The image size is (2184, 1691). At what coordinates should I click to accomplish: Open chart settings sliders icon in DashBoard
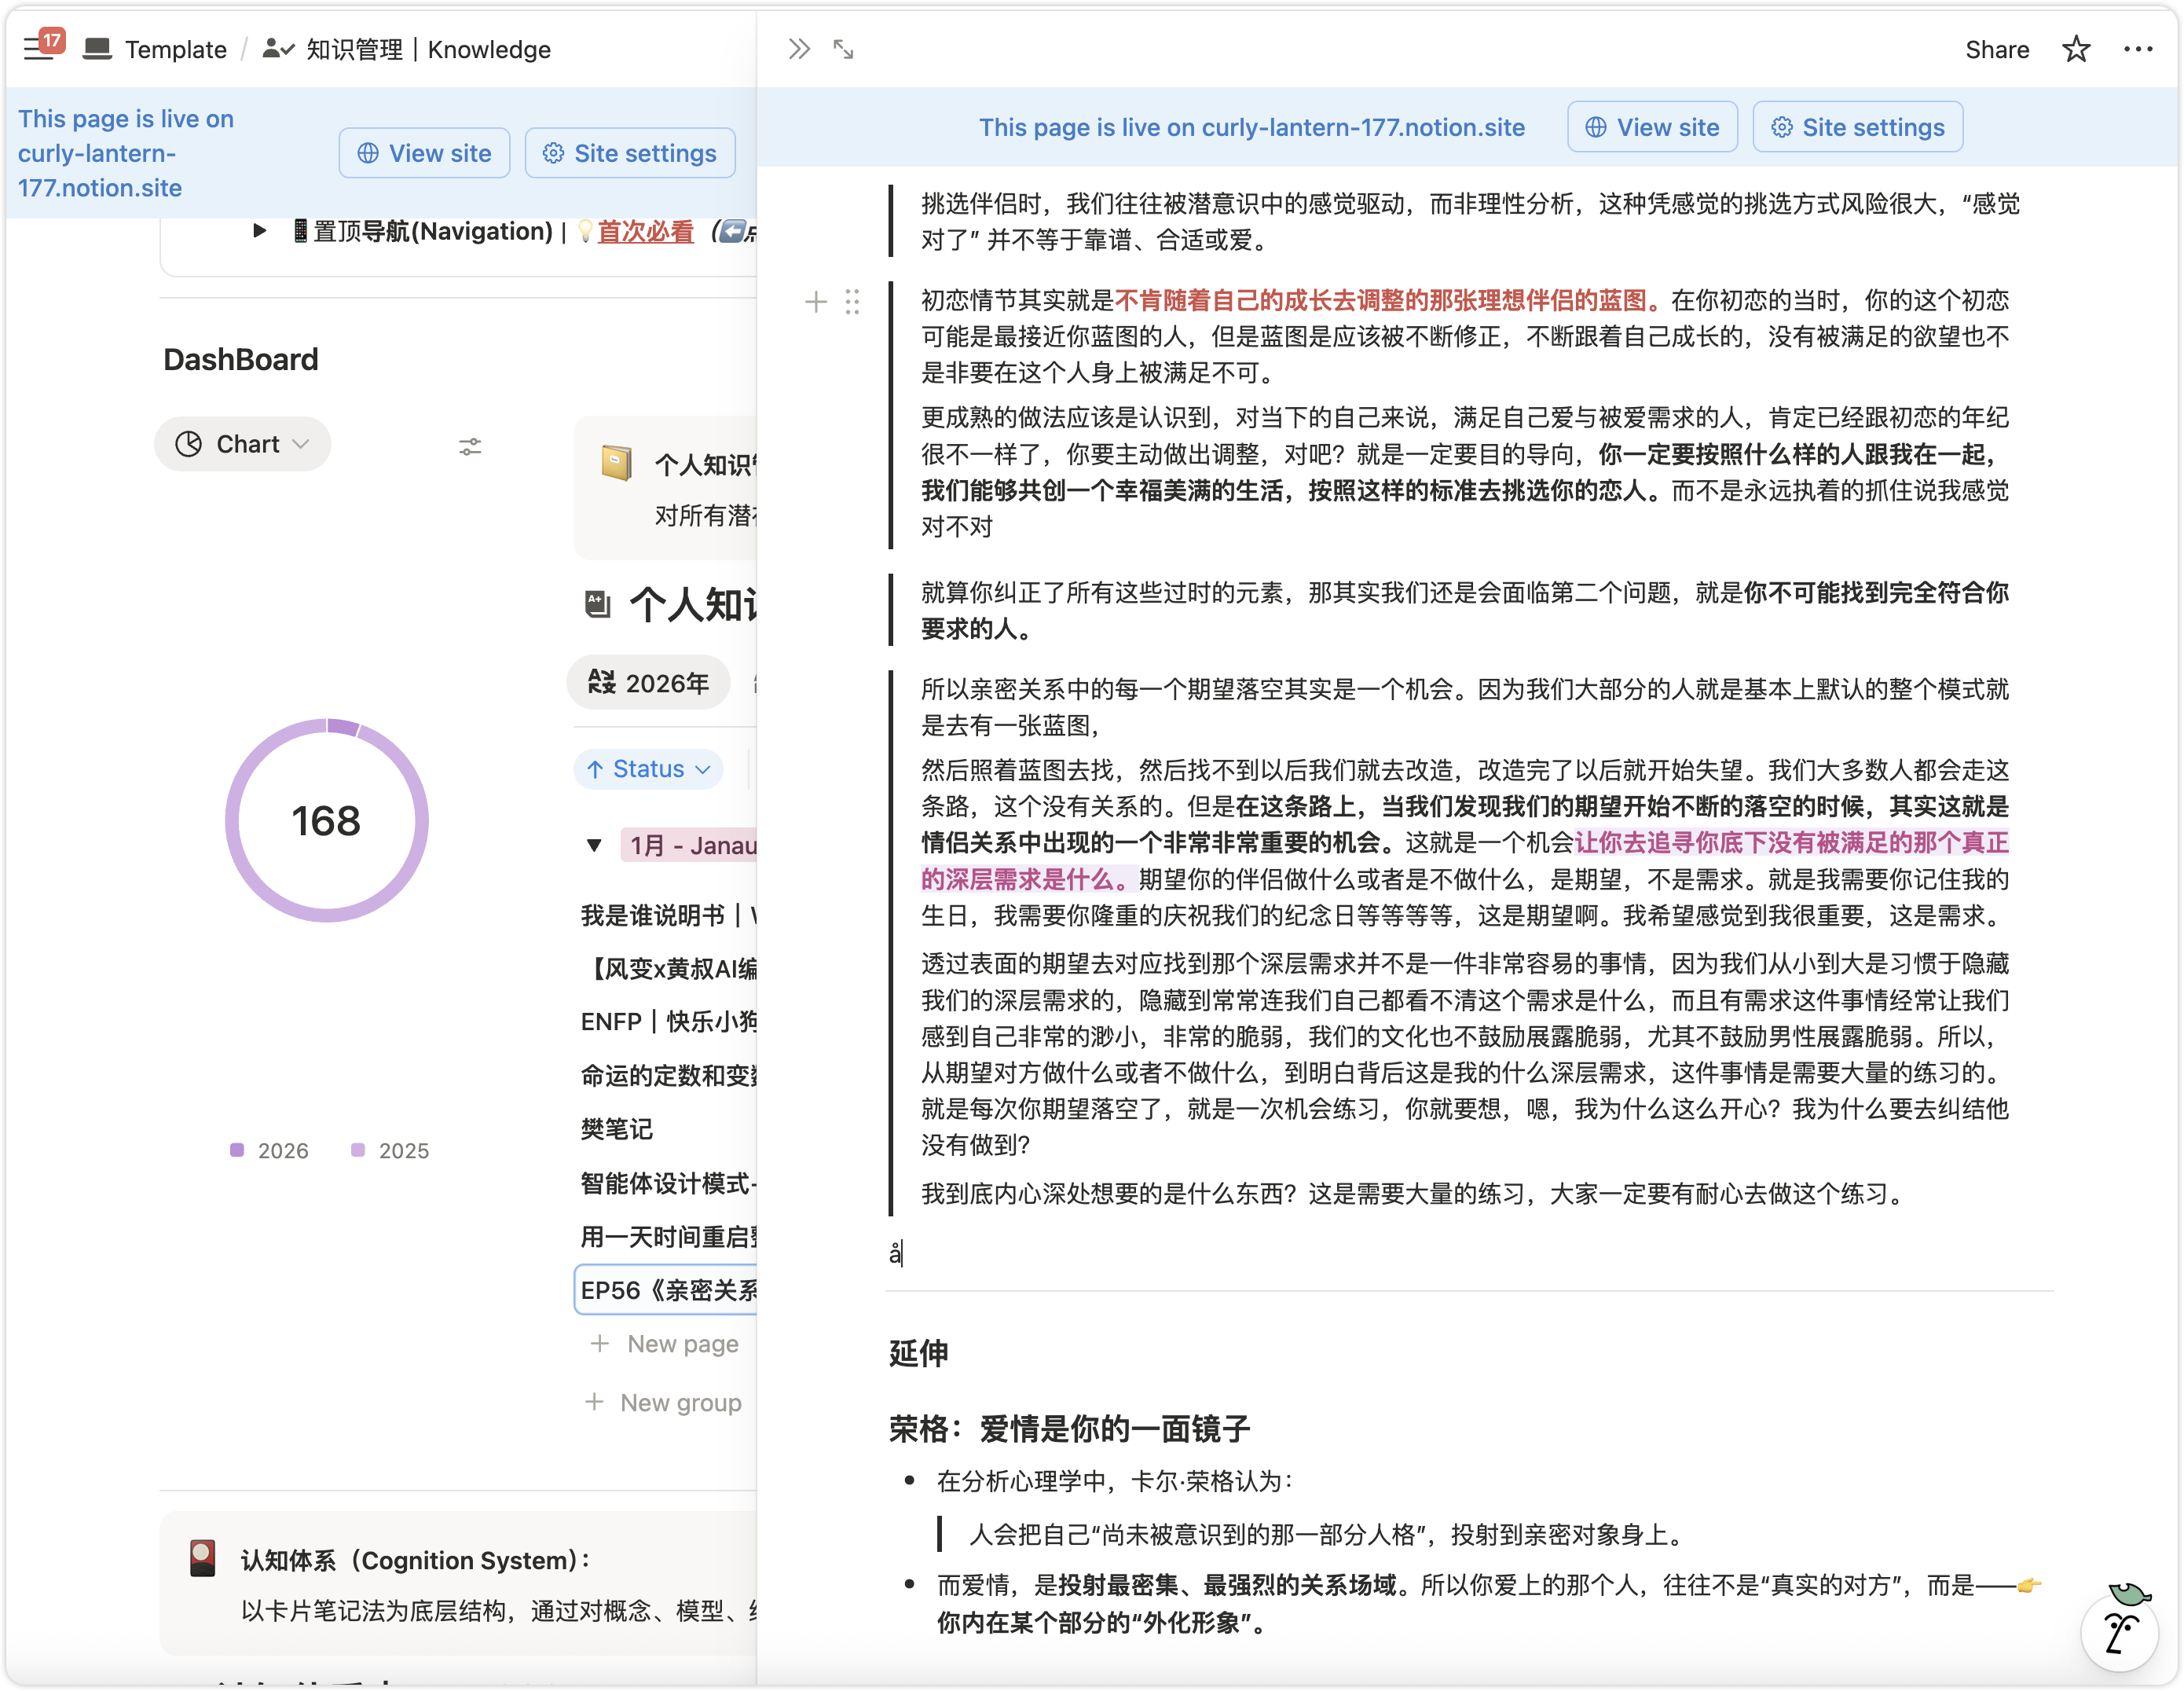[x=469, y=446]
